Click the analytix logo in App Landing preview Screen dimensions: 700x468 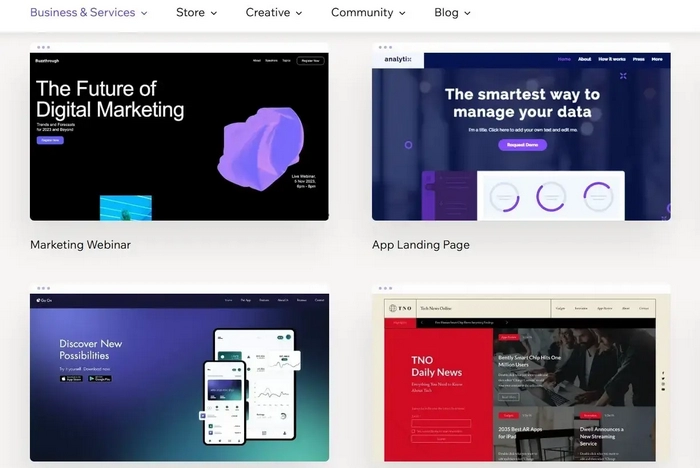pyautogui.click(x=398, y=59)
